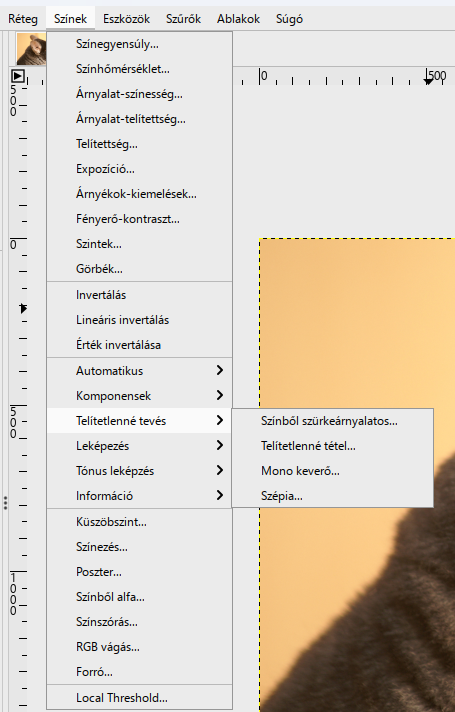The image size is (455, 712).
Task: Open Árnyalat-telítettség... dialog
Action: (139, 119)
